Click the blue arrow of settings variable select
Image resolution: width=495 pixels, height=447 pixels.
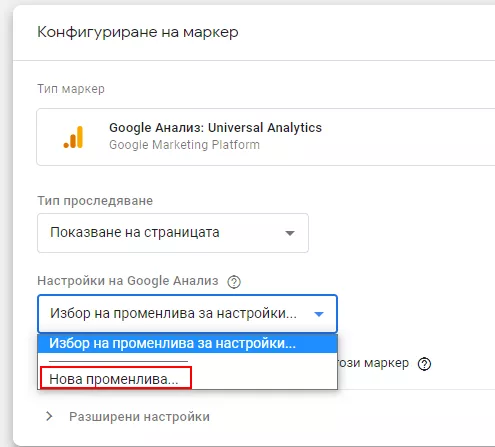click(319, 314)
